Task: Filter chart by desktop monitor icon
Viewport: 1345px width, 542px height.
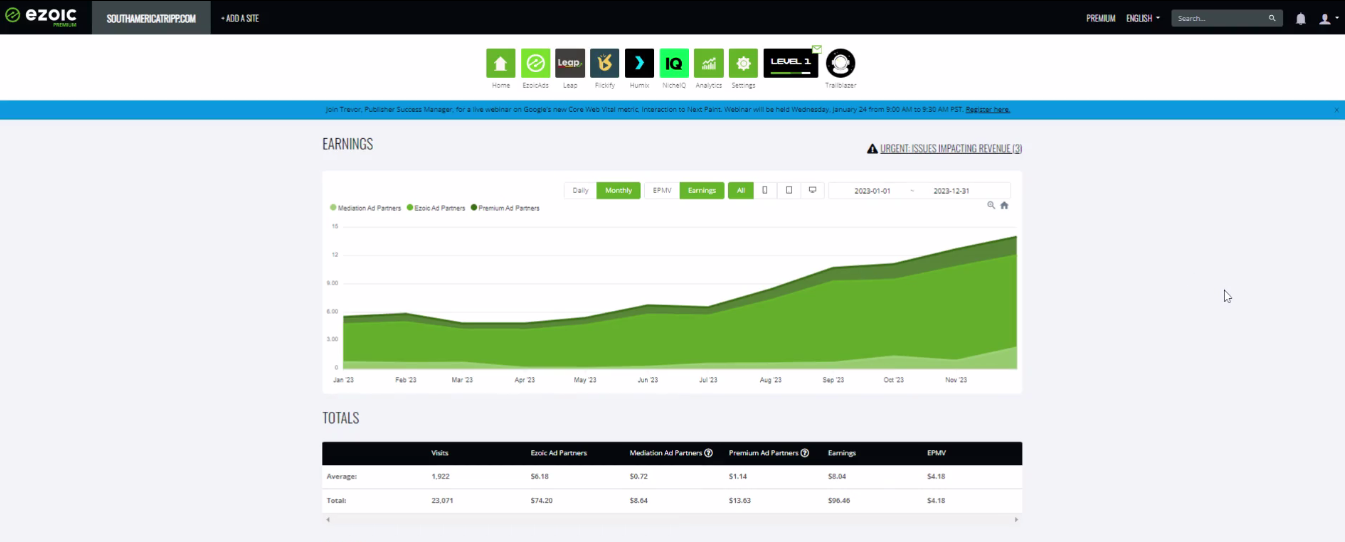Action: pos(812,190)
